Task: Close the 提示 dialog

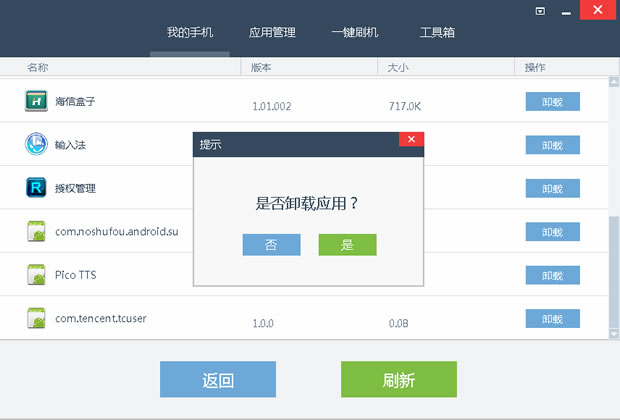Action: [411, 139]
